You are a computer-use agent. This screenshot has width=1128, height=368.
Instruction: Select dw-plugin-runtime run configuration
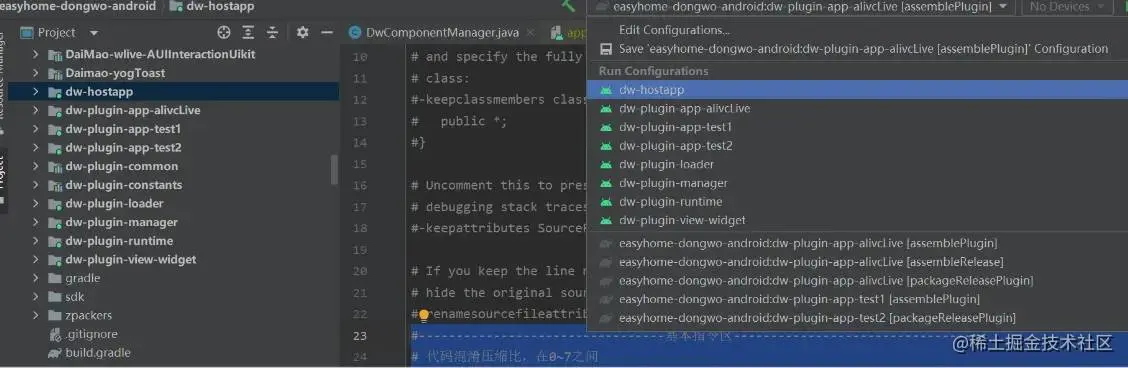point(857,202)
